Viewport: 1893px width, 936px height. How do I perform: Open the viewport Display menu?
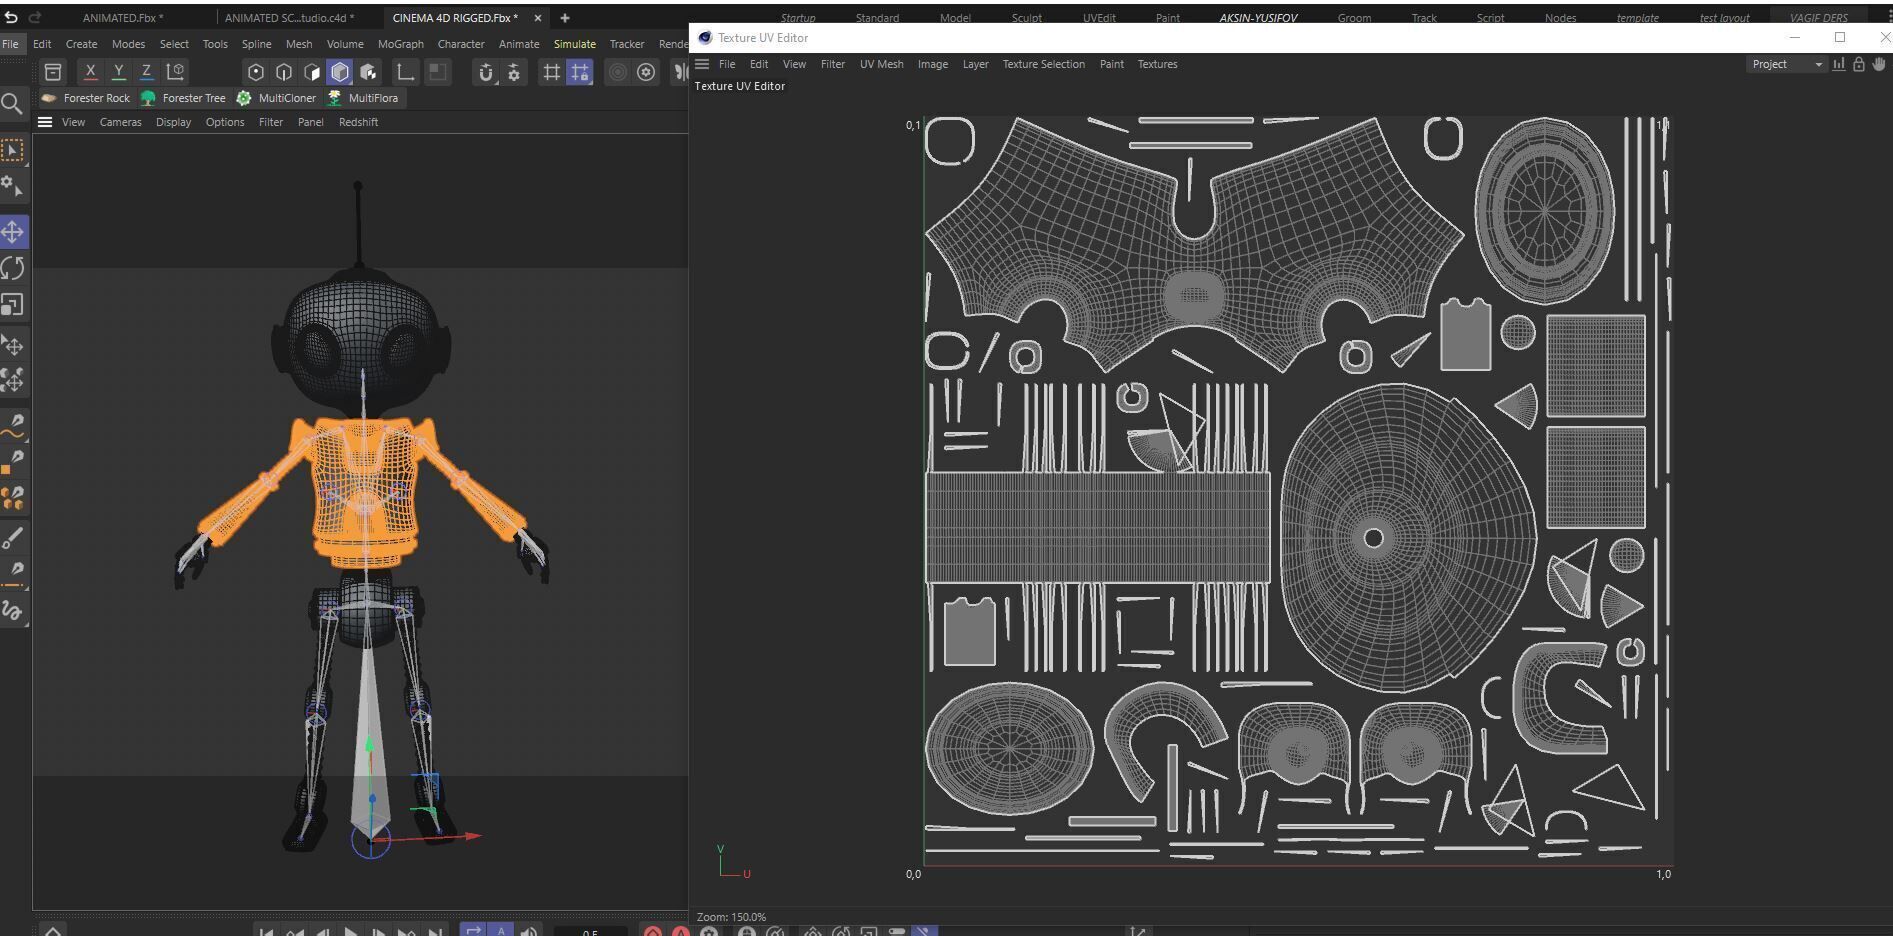click(173, 122)
